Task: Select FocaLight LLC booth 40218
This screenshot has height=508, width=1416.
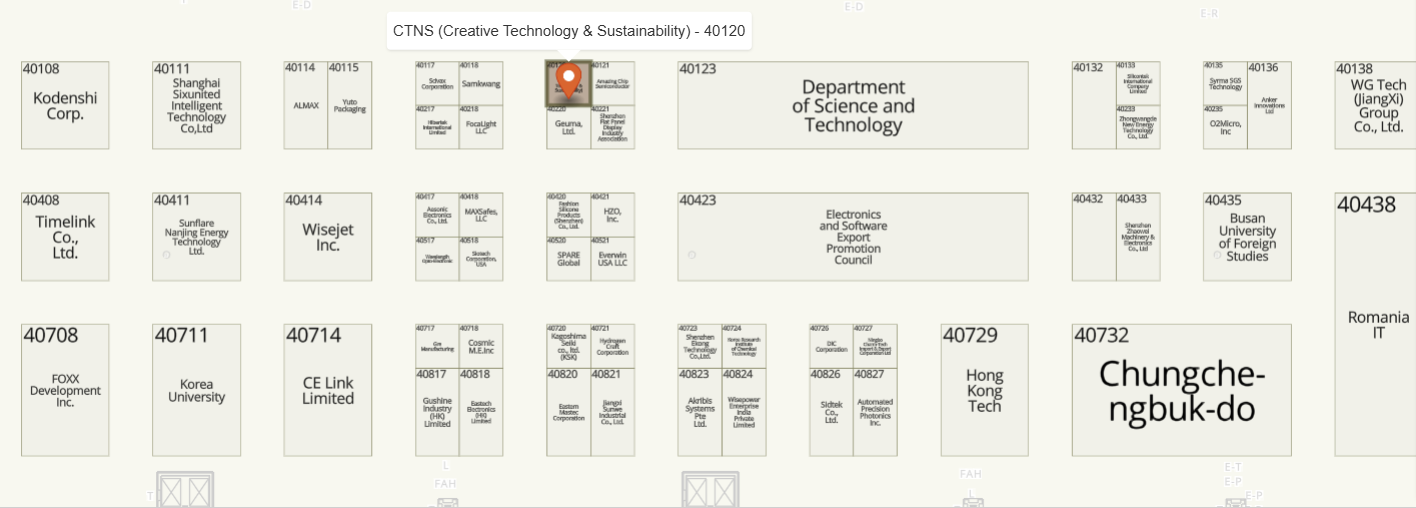Action: pyautogui.click(x=481, y=127)
